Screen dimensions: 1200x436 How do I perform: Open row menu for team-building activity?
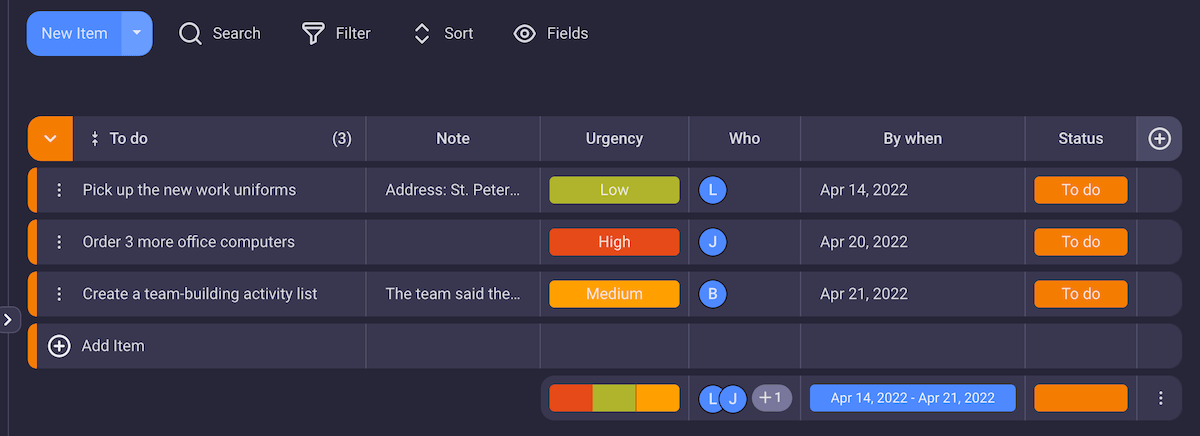pyautogui.click(x=59, y=294)
